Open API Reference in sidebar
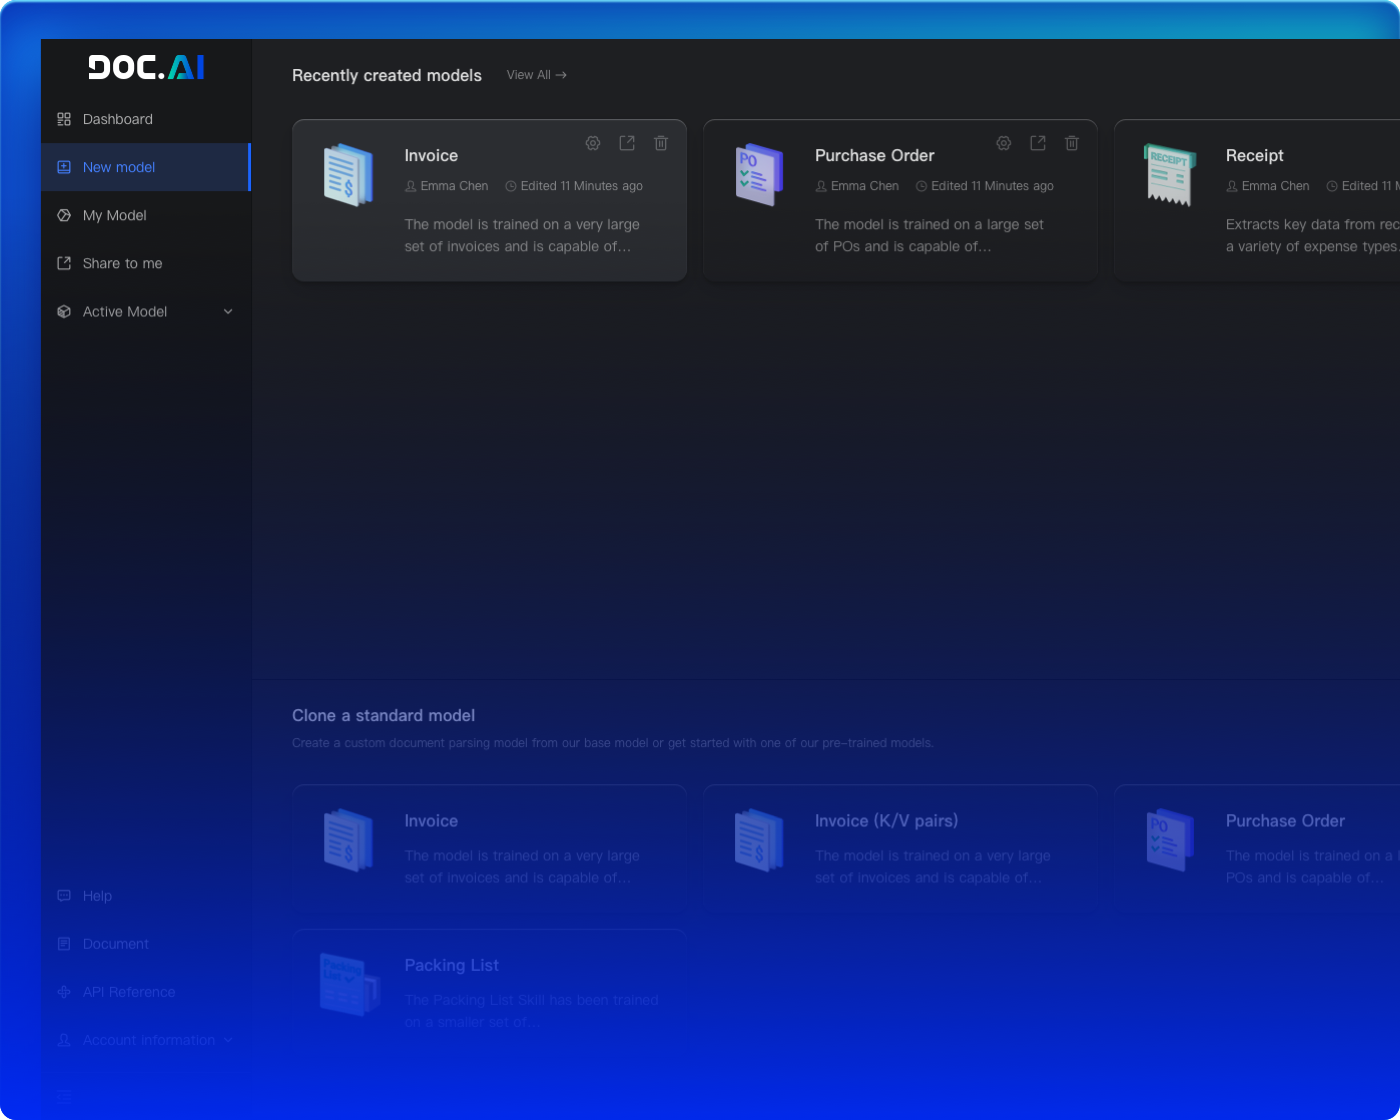This screenshot has height=1120, width=1400. tap(128, 992)
